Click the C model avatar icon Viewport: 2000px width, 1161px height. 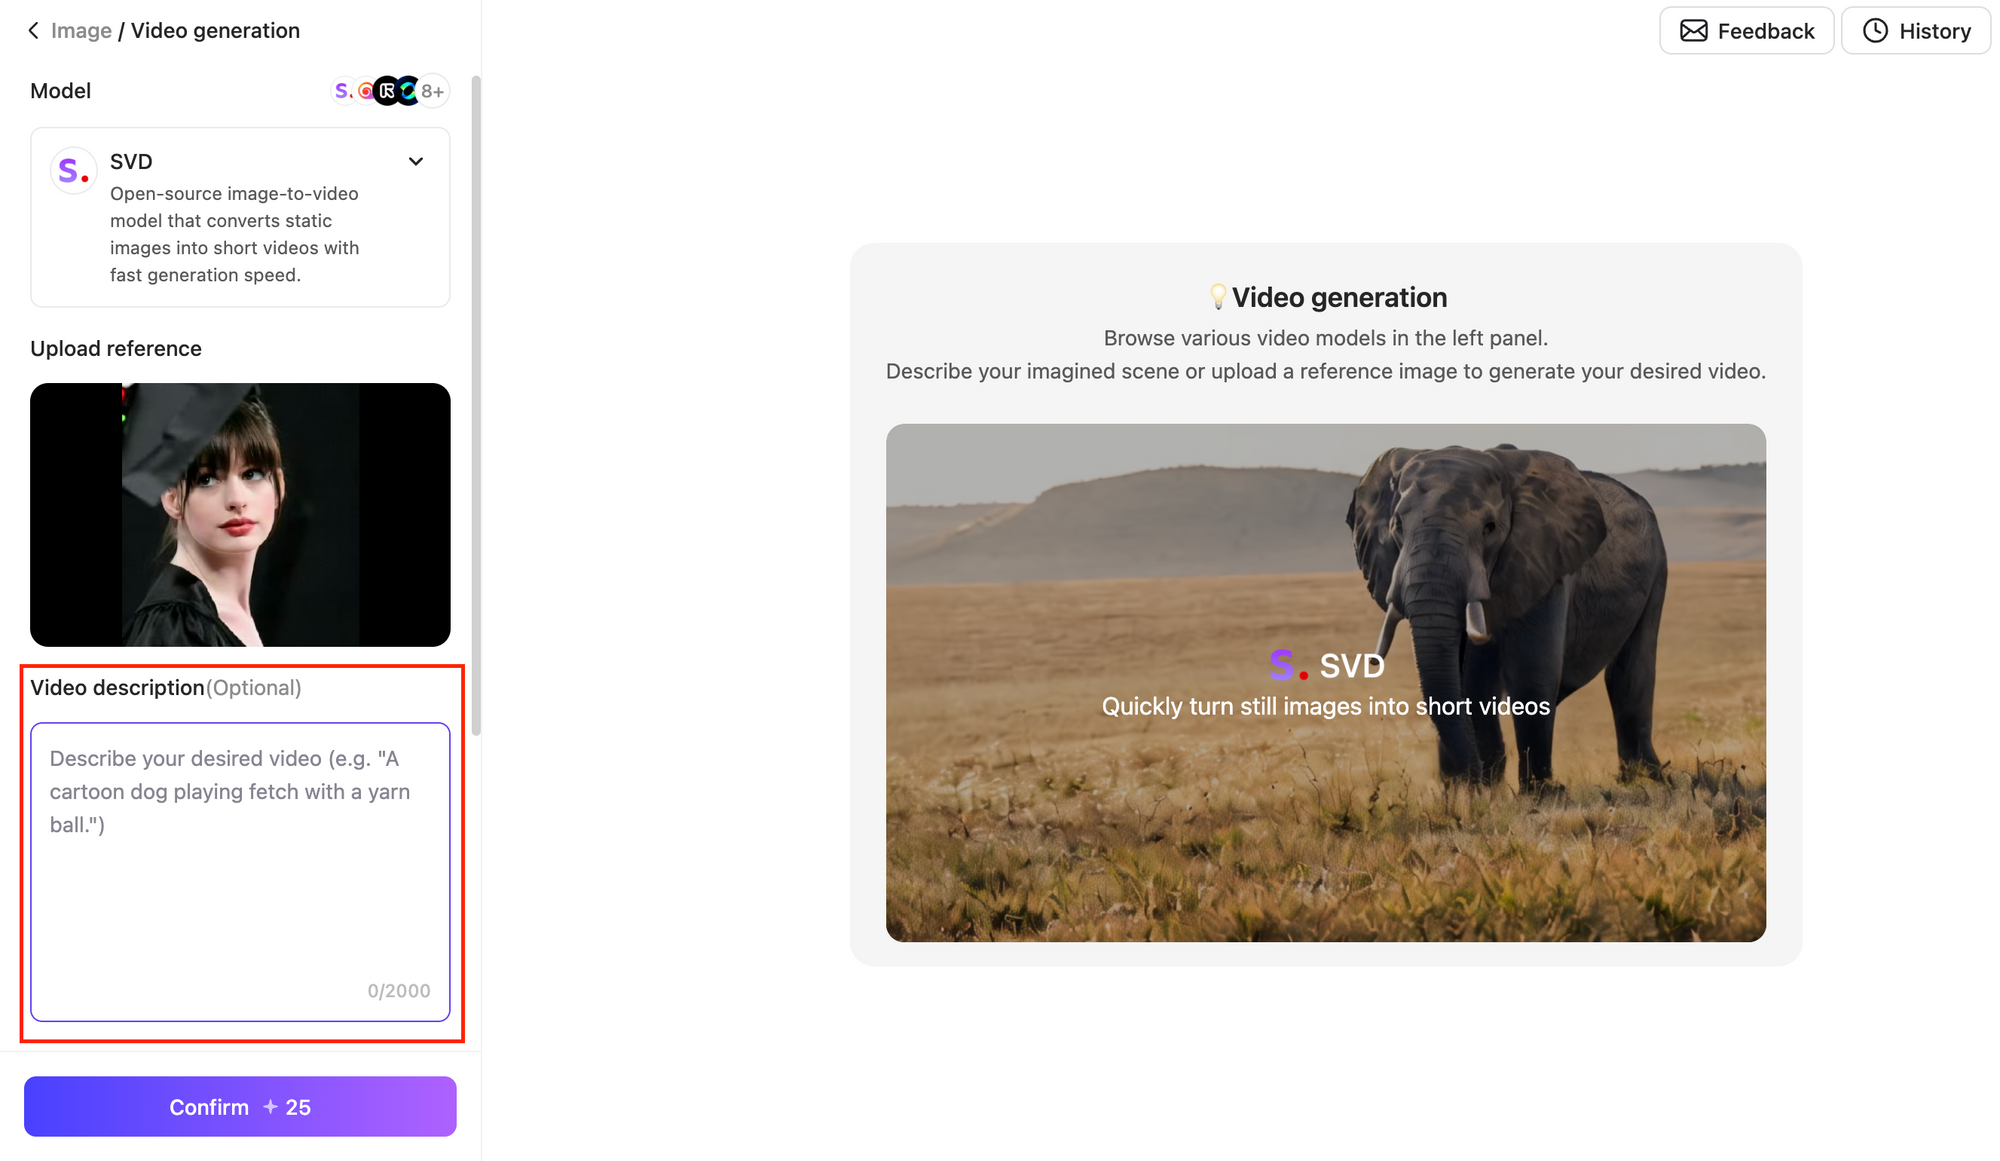tap(411, 90)
